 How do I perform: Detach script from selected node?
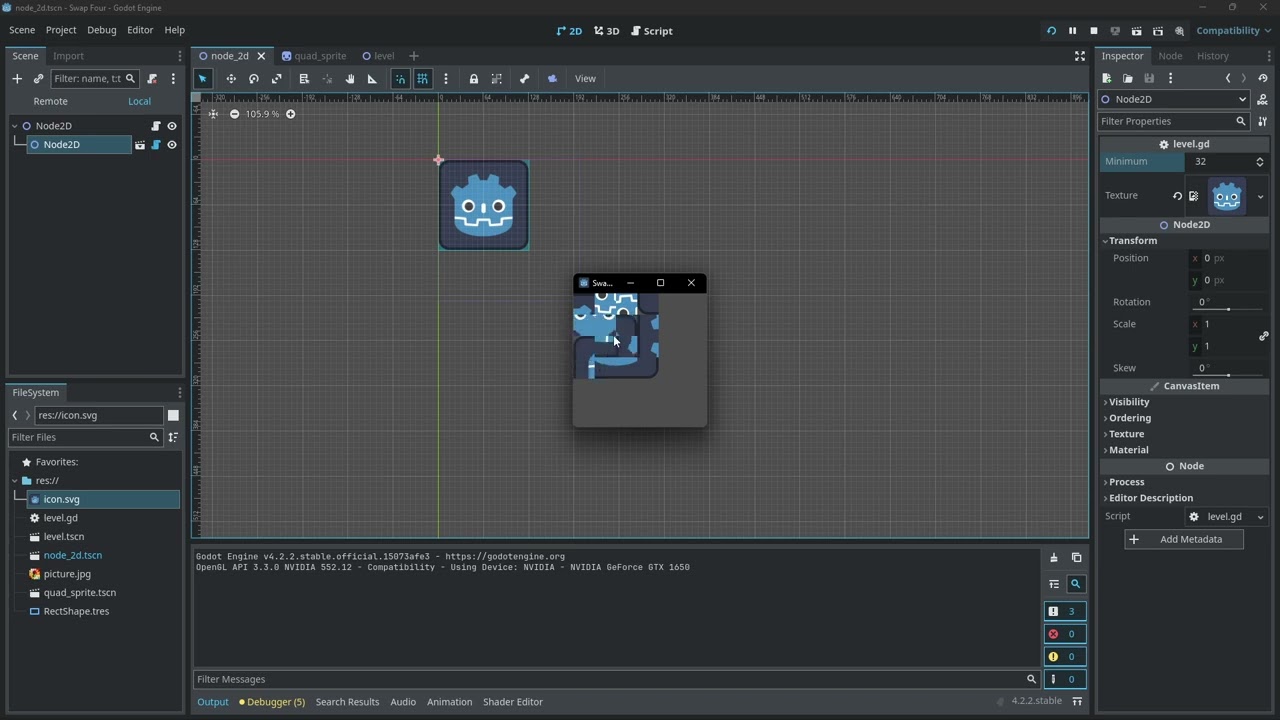pos(152,79)
